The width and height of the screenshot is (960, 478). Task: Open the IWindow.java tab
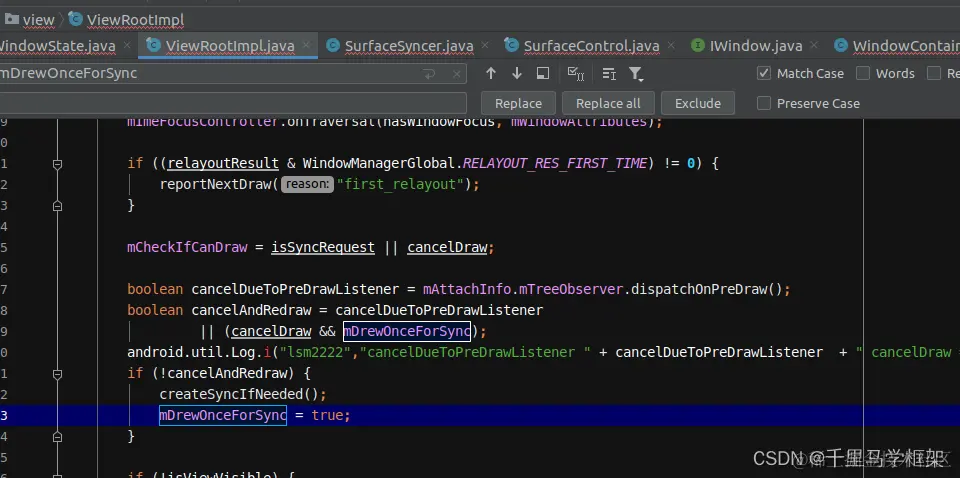[x=755, y=46]
